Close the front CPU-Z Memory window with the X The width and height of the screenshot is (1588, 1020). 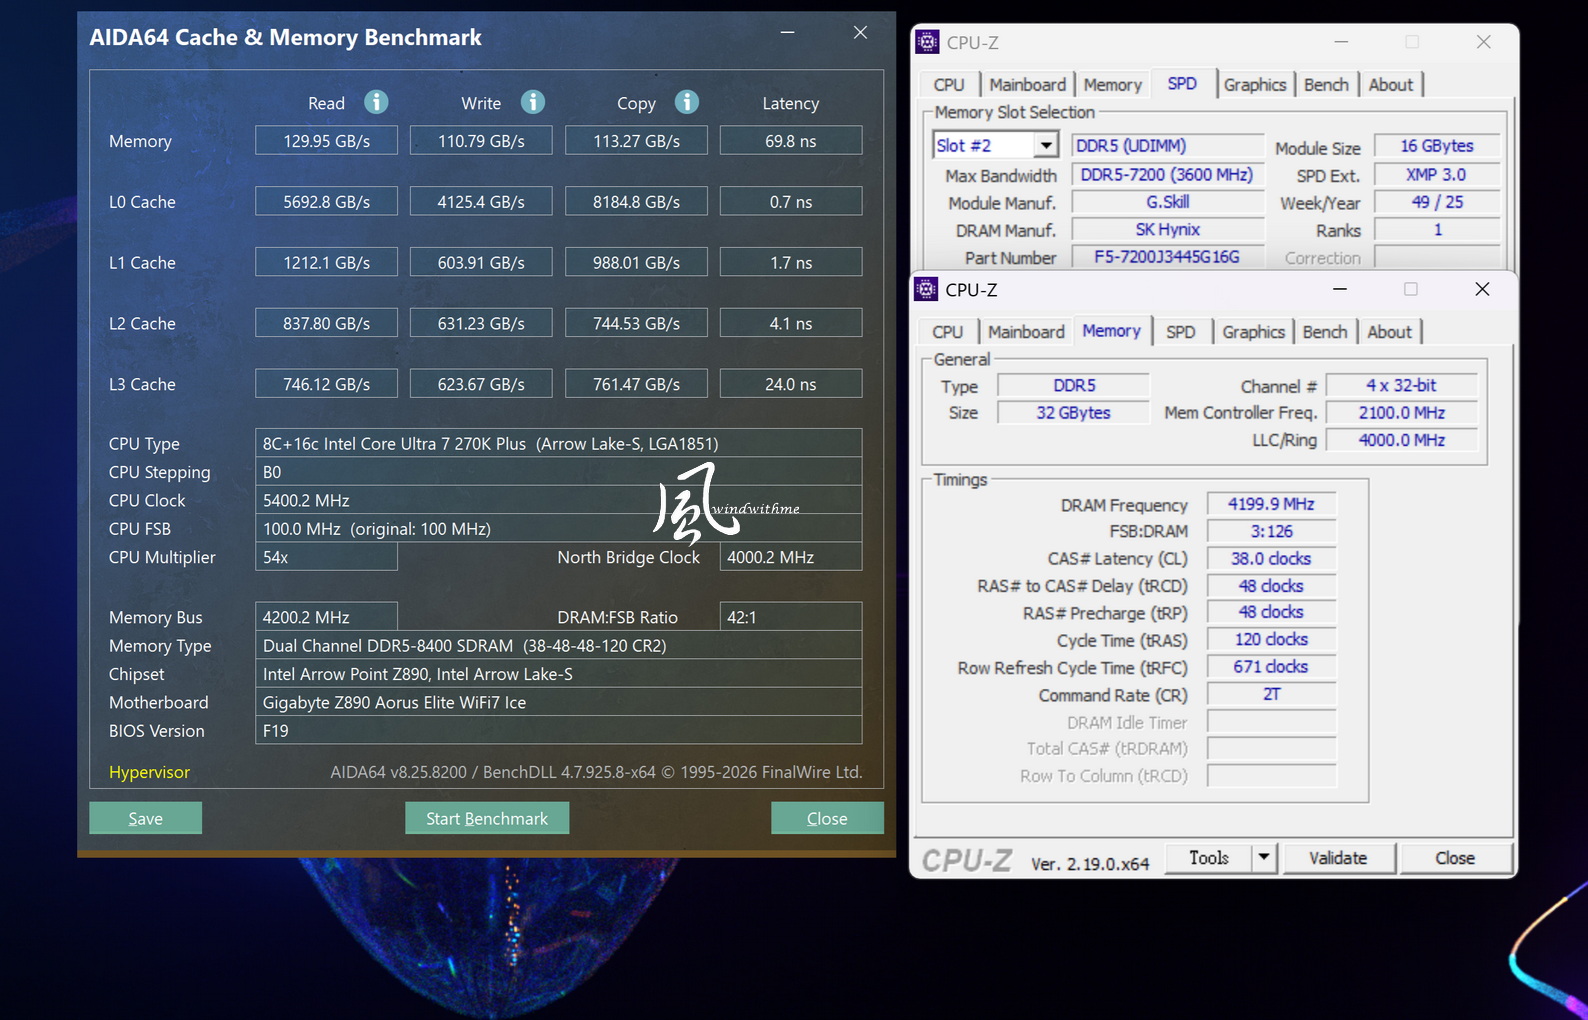1482,289
